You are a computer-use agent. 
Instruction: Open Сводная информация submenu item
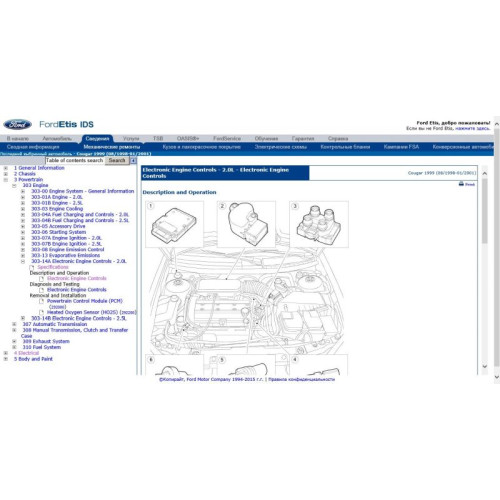[33, 147]
